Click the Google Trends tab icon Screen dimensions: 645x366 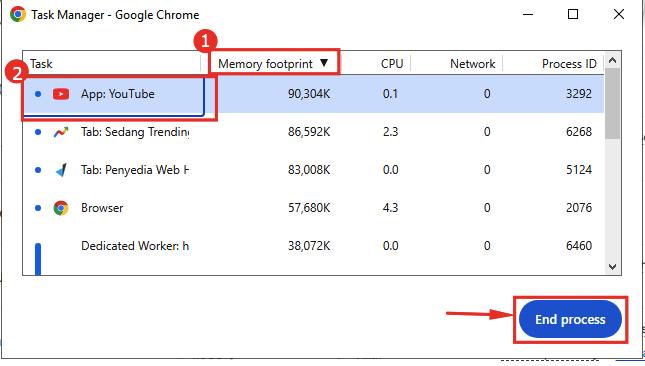[x=61, y=132]
